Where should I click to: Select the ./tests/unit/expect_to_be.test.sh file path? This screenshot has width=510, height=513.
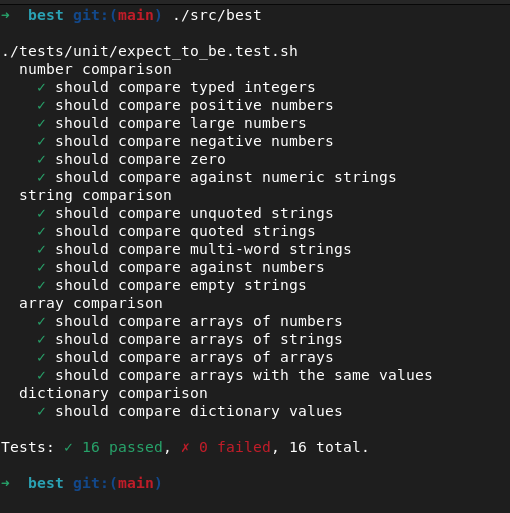tap(149, 51)
